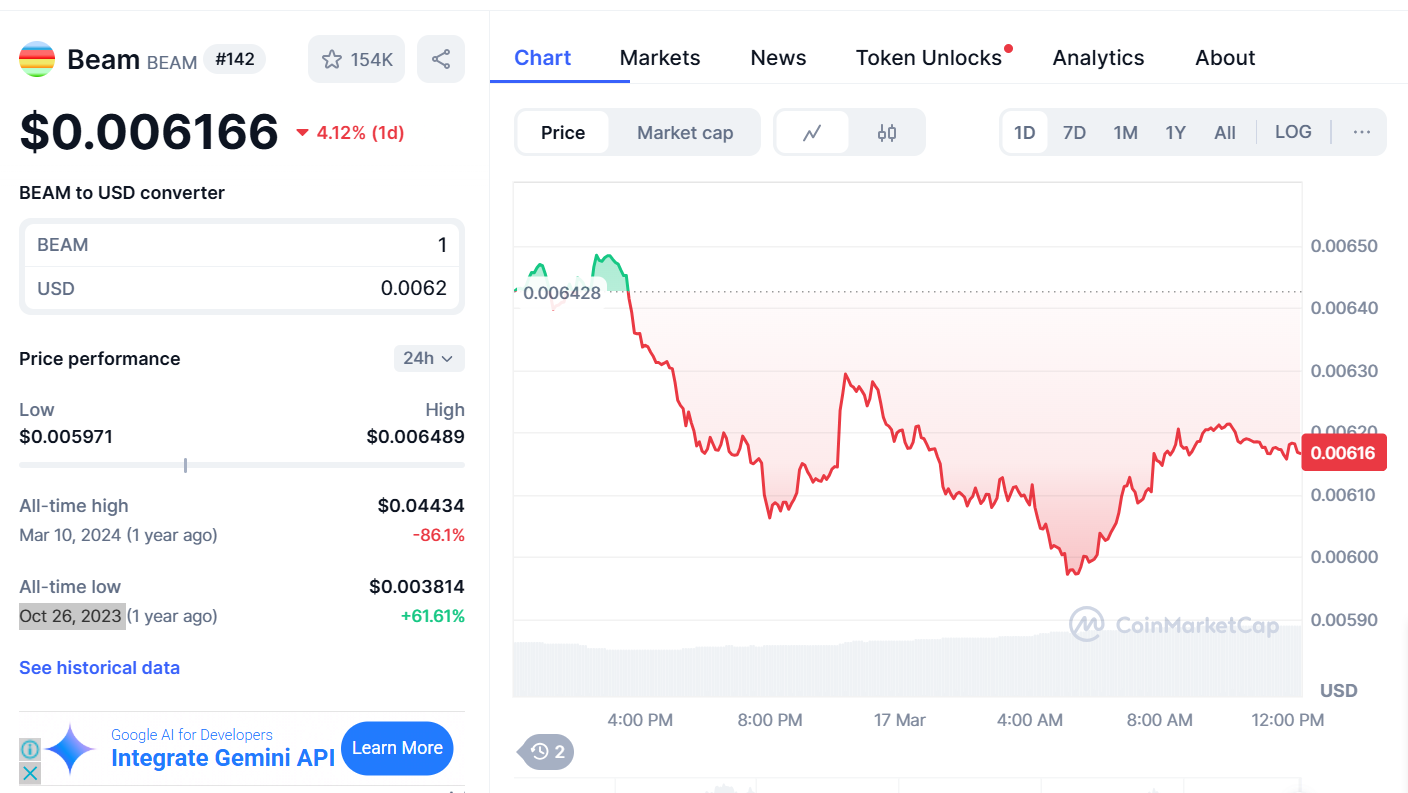Expand the 1Y timeframe option
Screen dimensions: 1408x793
(1175, 131)
